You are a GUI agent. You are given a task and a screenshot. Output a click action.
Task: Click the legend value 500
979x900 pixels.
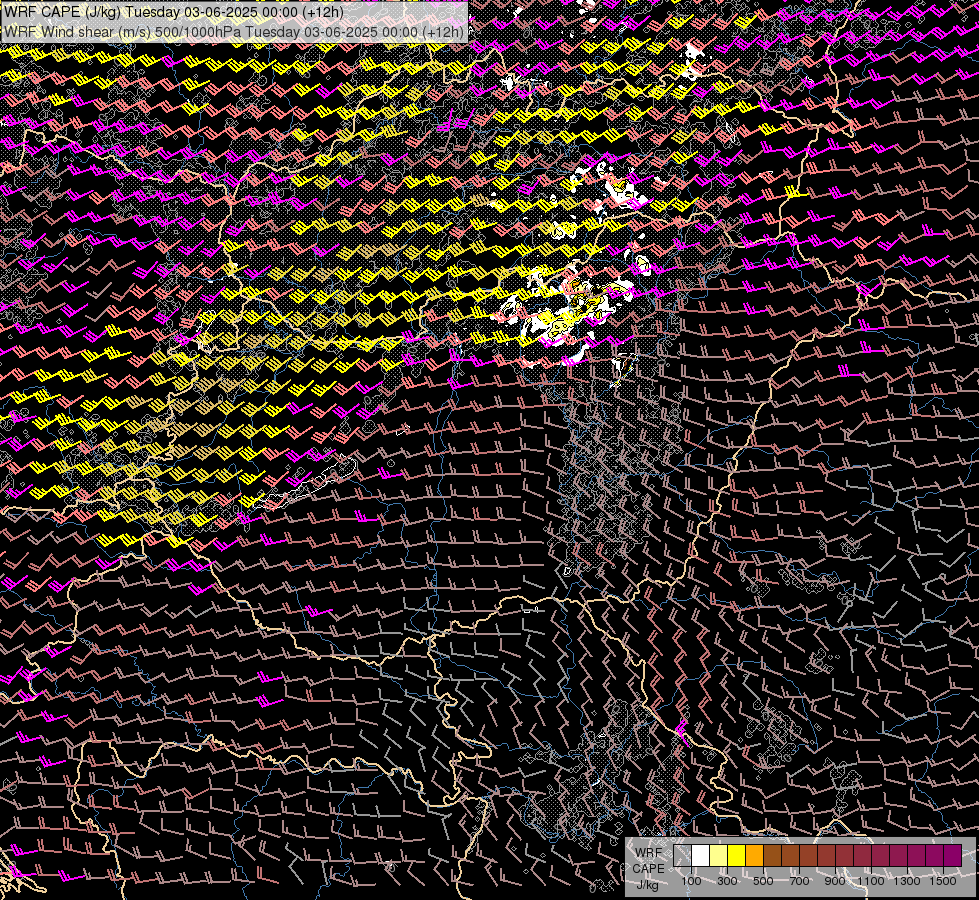763,881
